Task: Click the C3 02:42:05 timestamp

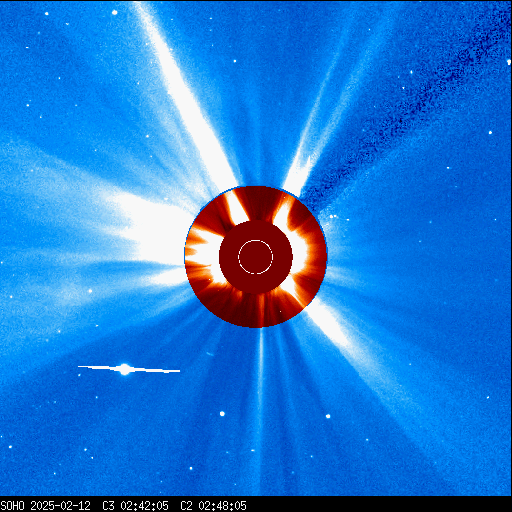Action: [135, 506]
